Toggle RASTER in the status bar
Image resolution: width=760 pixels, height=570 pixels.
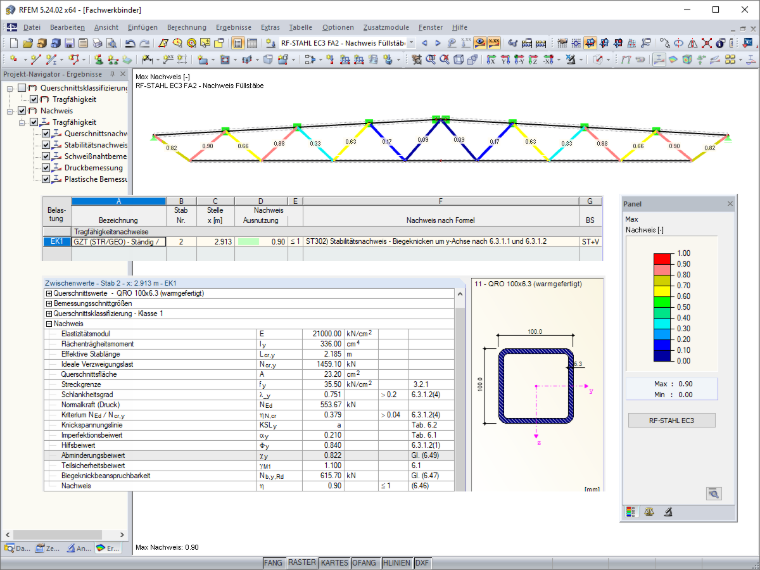tap(302, 563)
